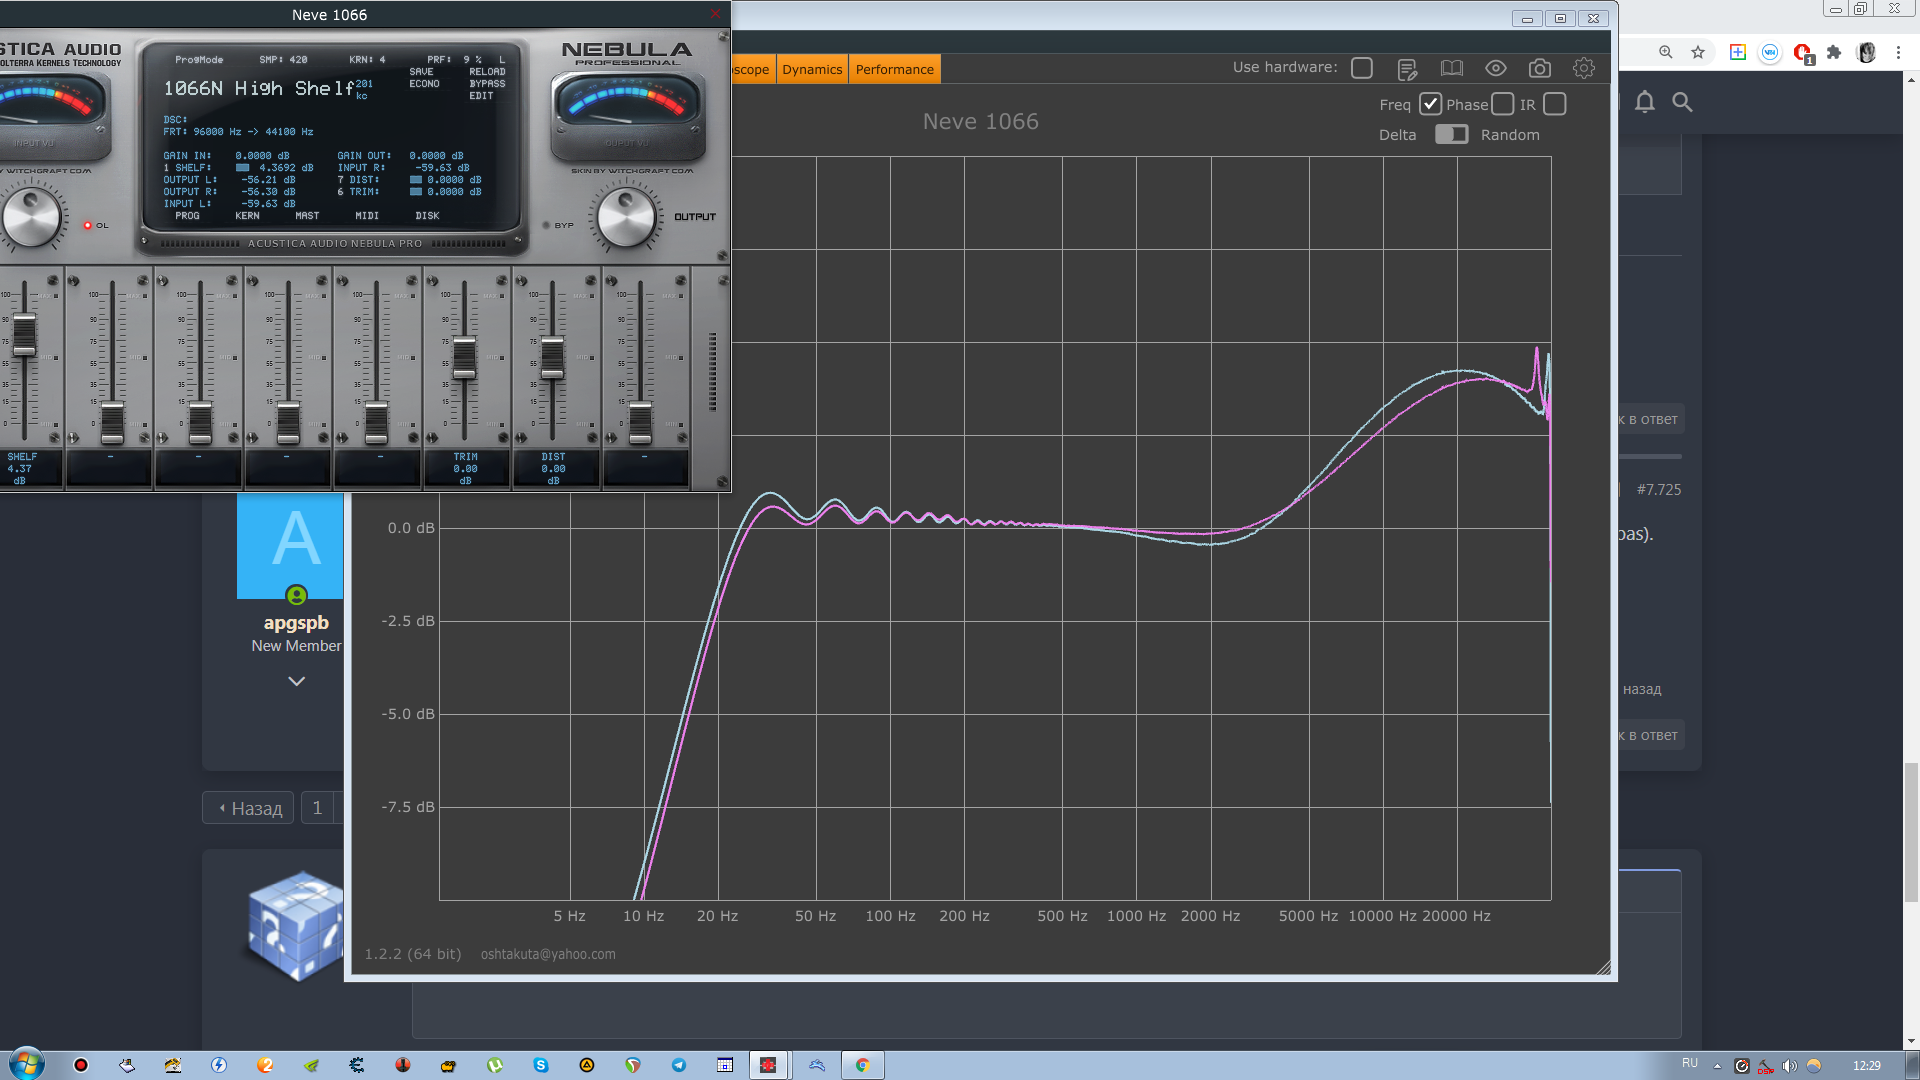Click the red plug-in host taskbar icon
This screenshot has height=1080, width=1920.
pyautogui.click(x=768, y=1065)
